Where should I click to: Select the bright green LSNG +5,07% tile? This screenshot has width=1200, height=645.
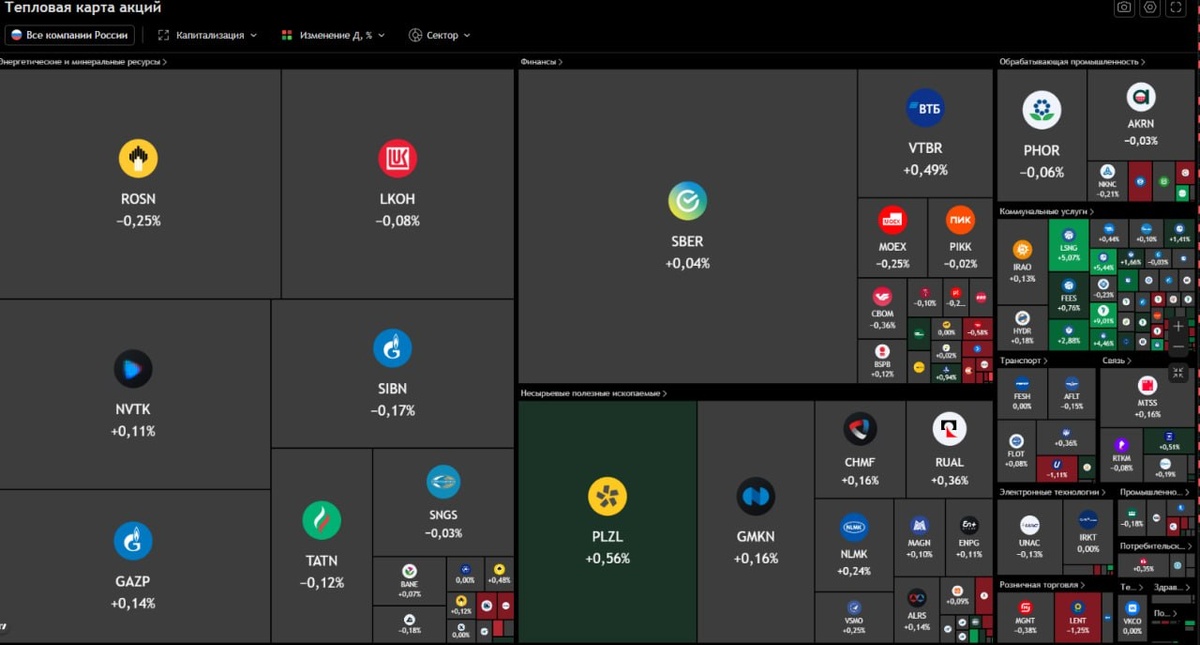pos(1068,245)
